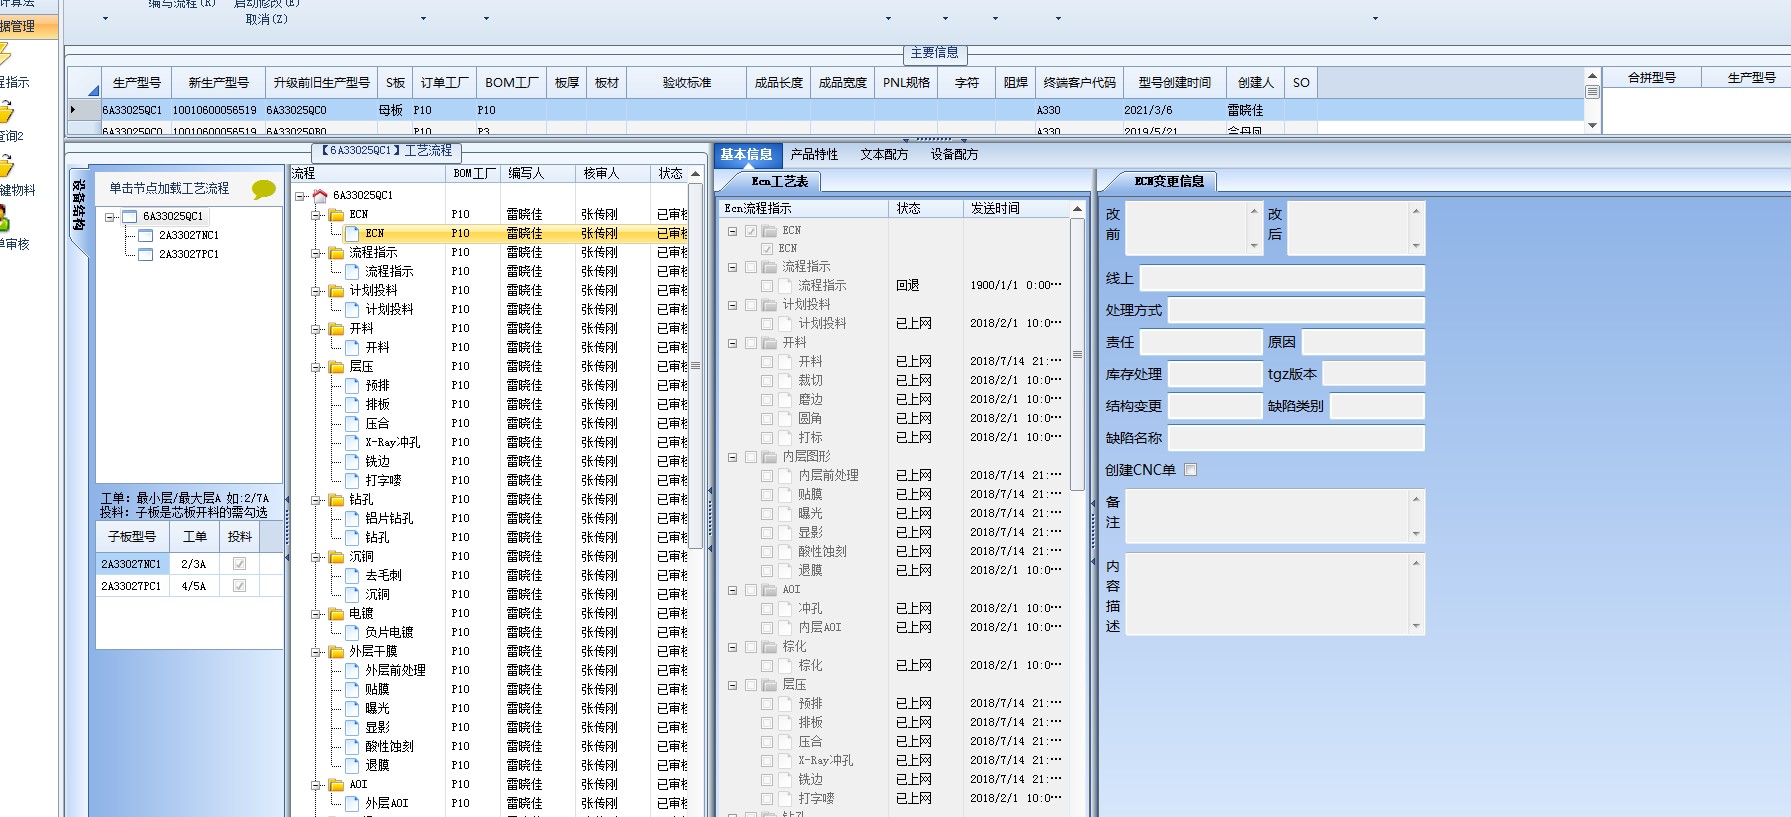Click the folder icon of ECN process group
Image resolution: width=1791 pixels, height=817 pixels.
coord(336,214)
